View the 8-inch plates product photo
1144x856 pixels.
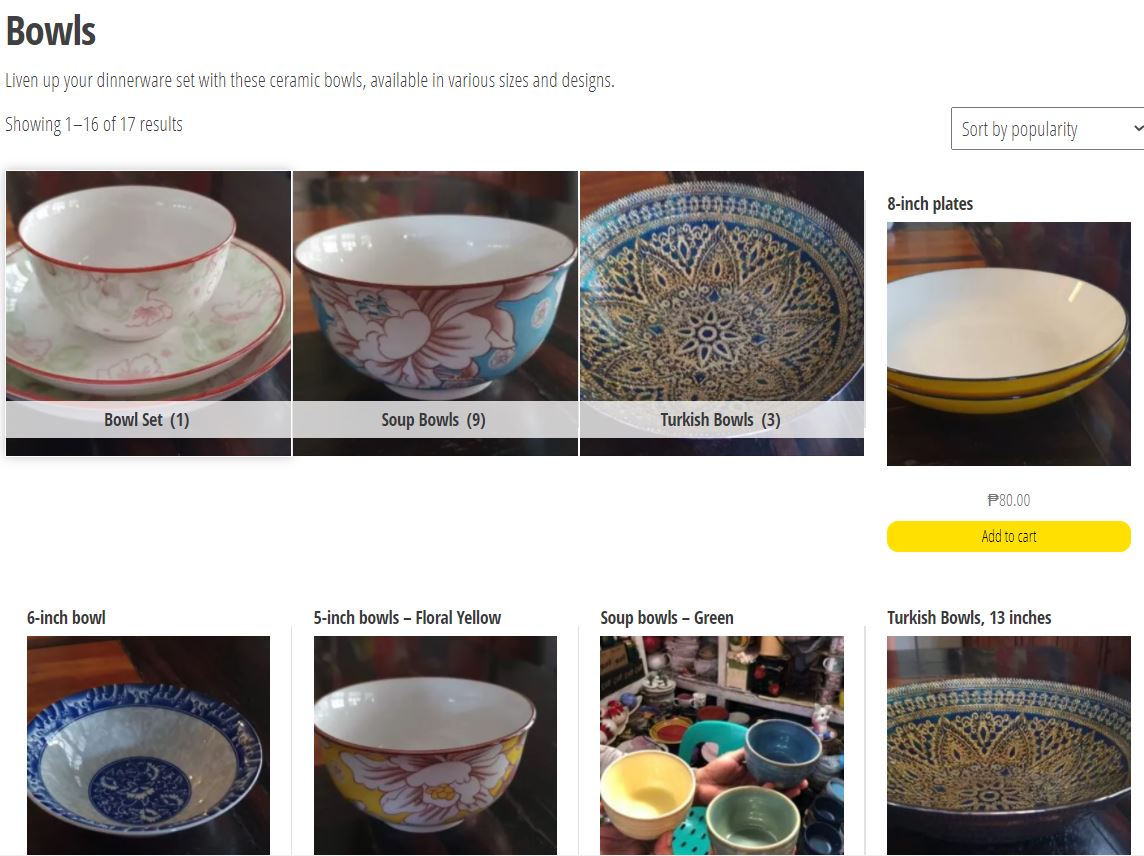pyautogui.click(x=1008, y=344)
